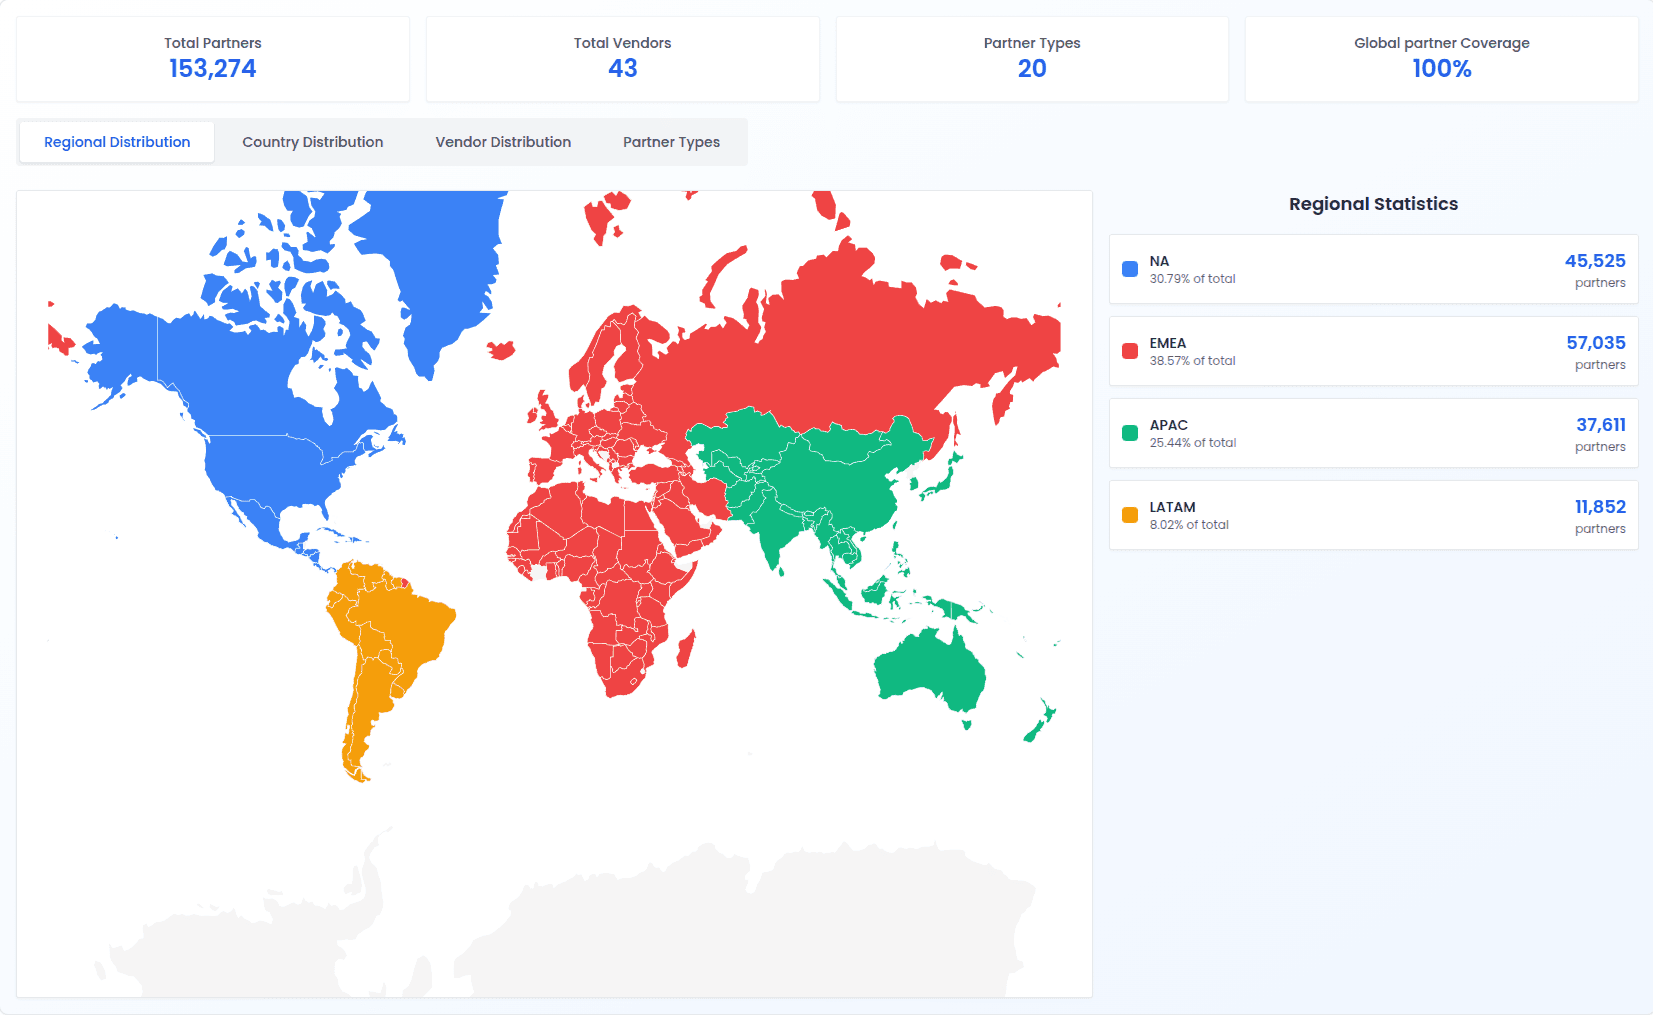Open the NA regional statistics row
The height and width of the screenshot is (1015, 1653).
[1373, 269]
